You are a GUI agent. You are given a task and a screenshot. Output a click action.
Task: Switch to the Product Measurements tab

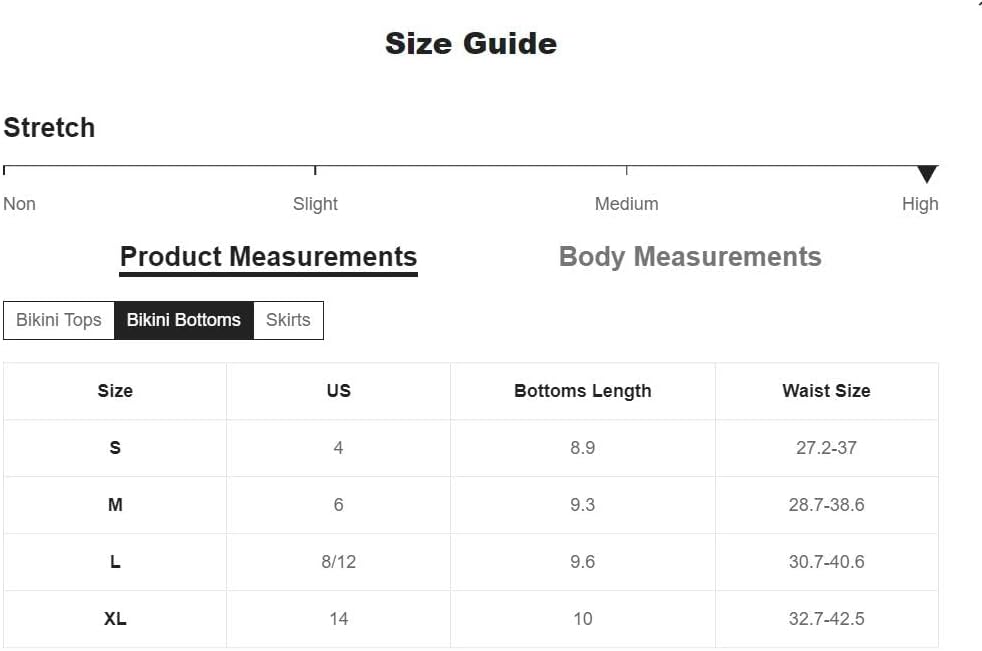click(x=268, y=258)
